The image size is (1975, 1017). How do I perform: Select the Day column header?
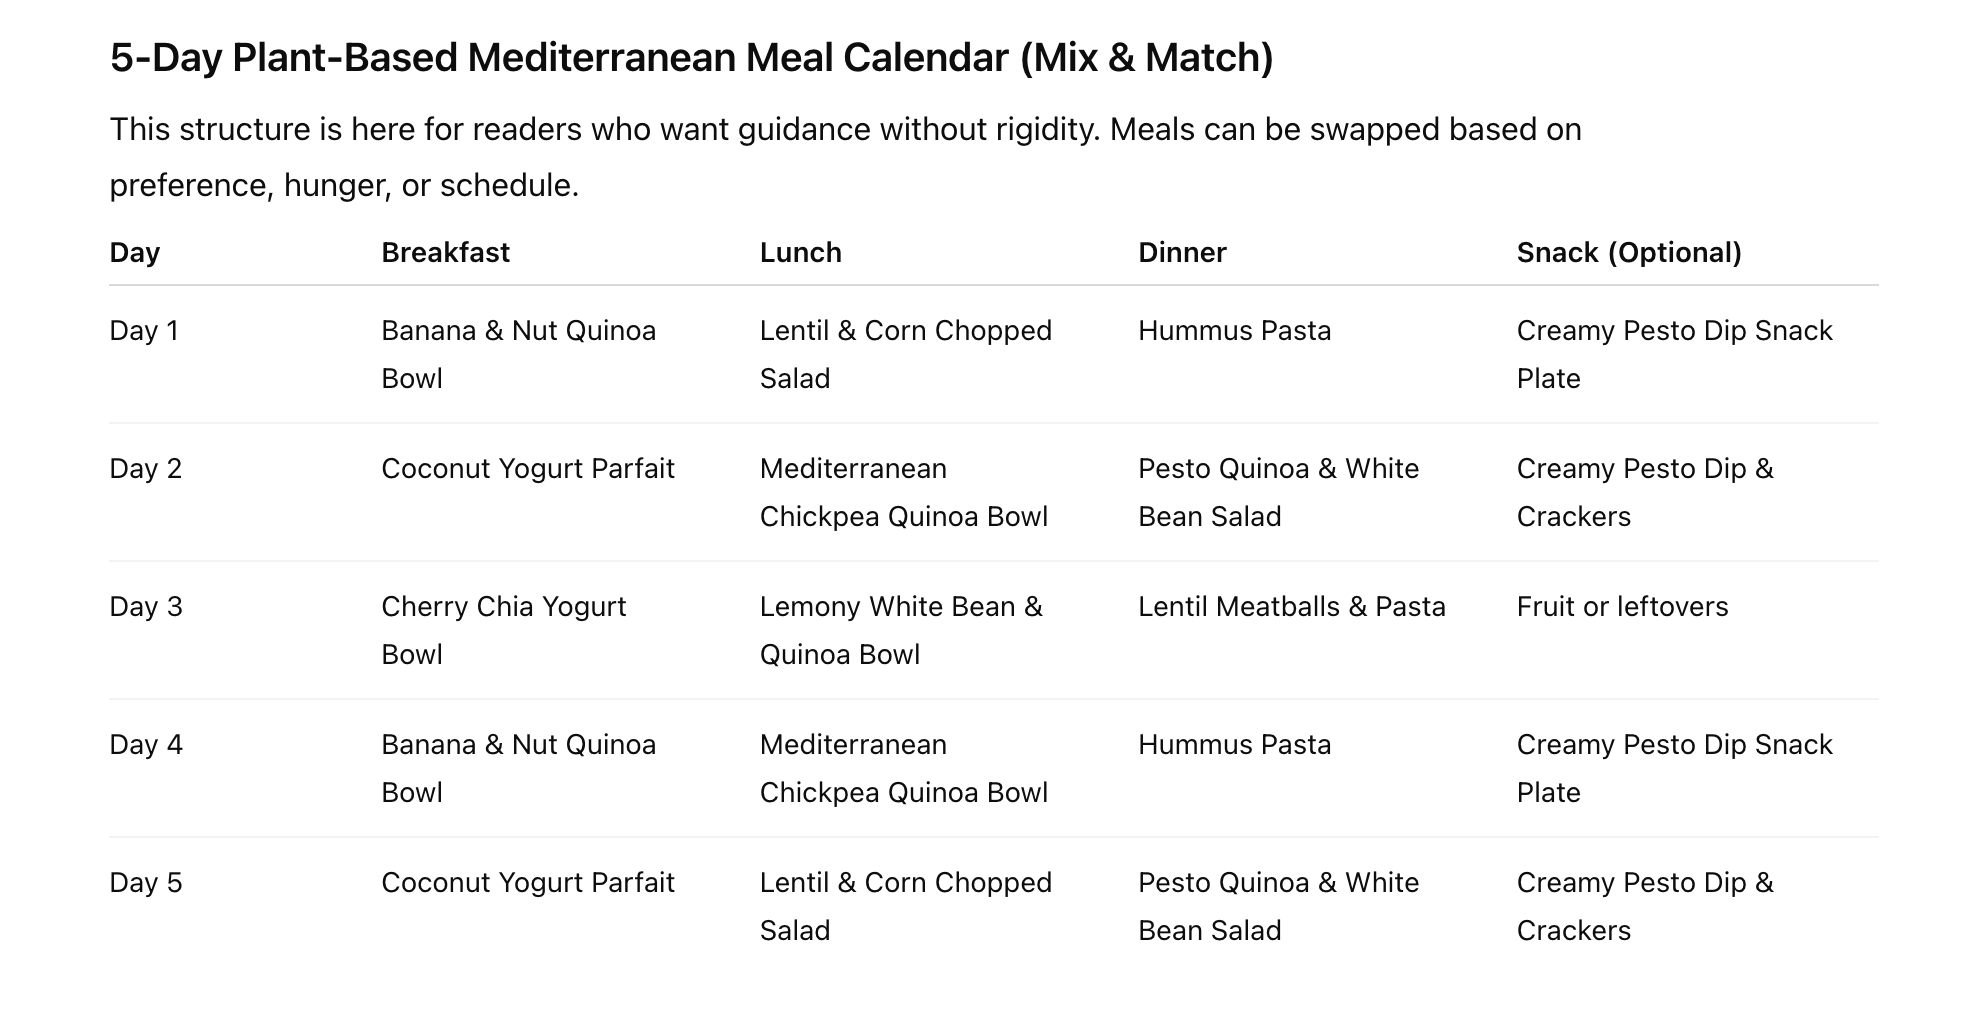click(135, 252)
